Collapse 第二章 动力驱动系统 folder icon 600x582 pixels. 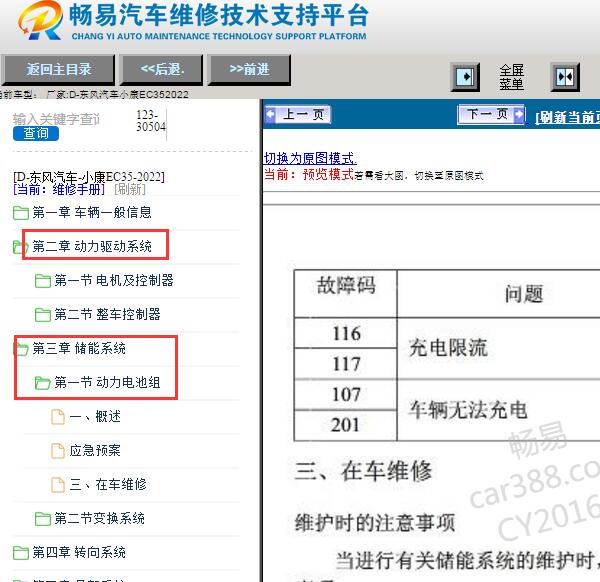pos(18,247)
